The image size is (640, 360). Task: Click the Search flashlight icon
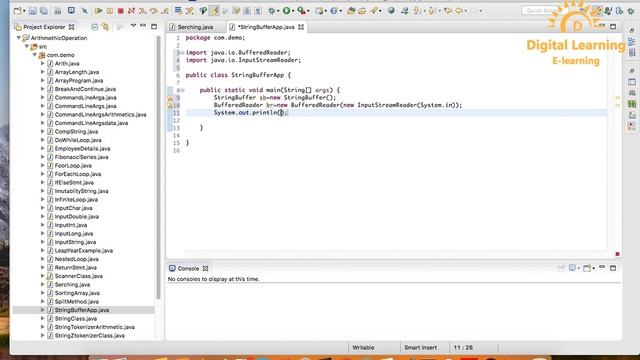point(373,11)
